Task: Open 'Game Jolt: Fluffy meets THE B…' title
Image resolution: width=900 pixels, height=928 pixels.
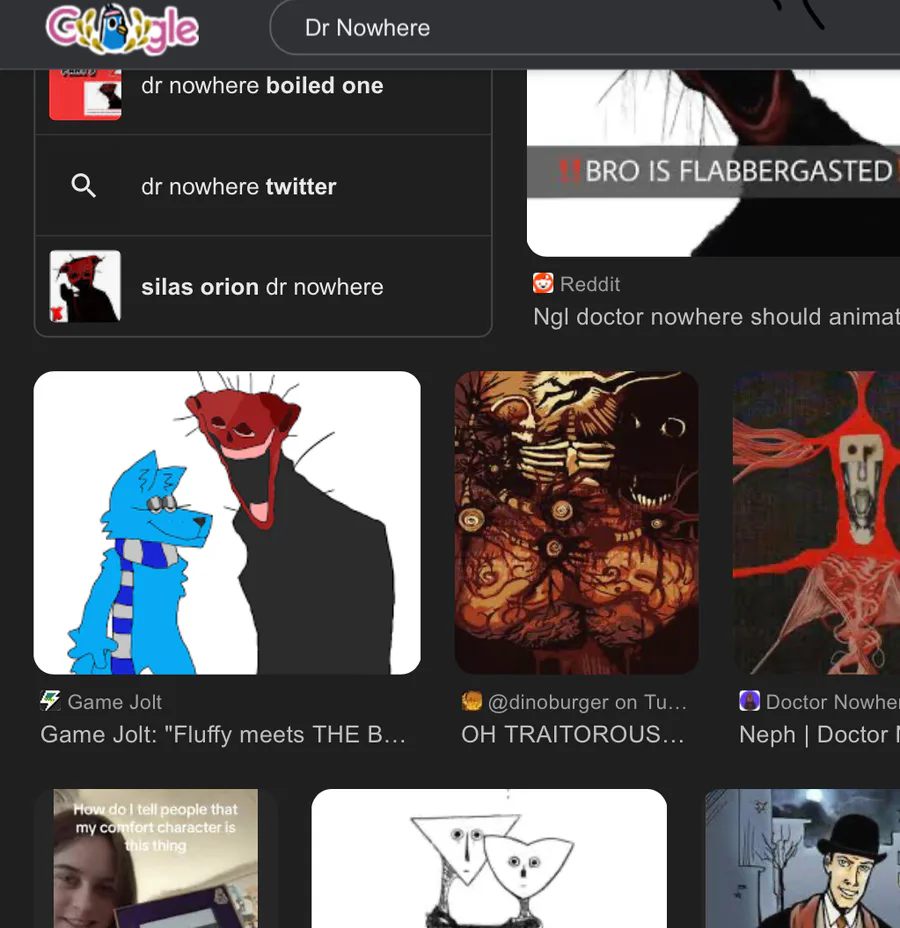Action: (x=223, y=734)
